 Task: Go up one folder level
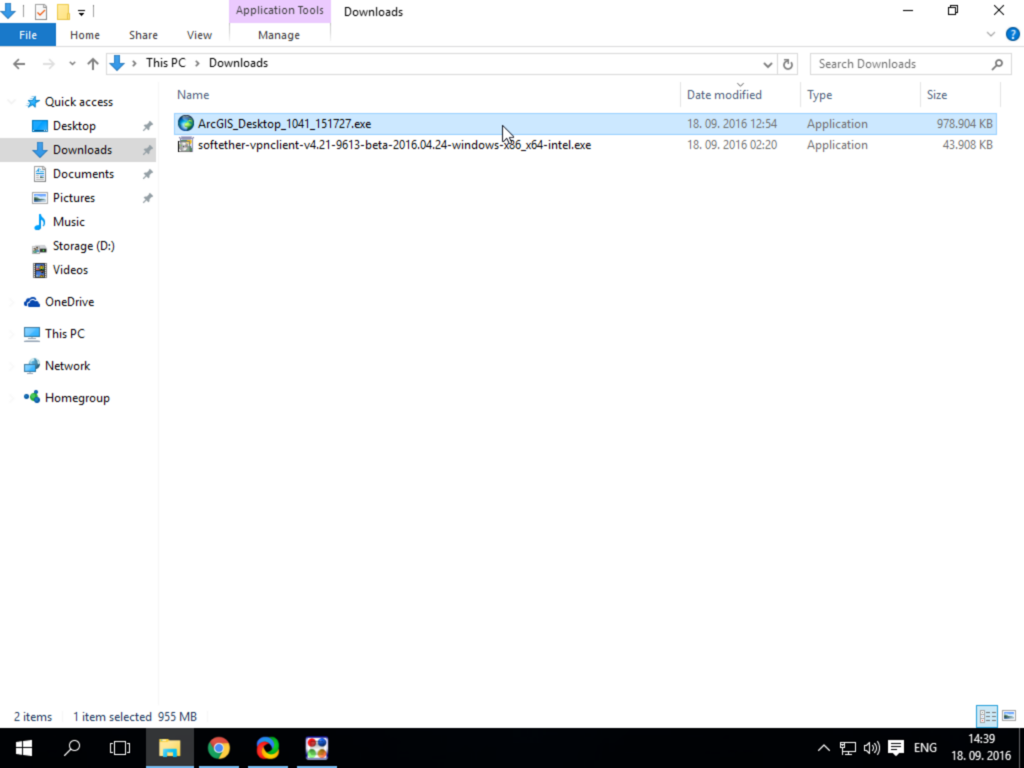pyautogui.click(x=93, y=63)
